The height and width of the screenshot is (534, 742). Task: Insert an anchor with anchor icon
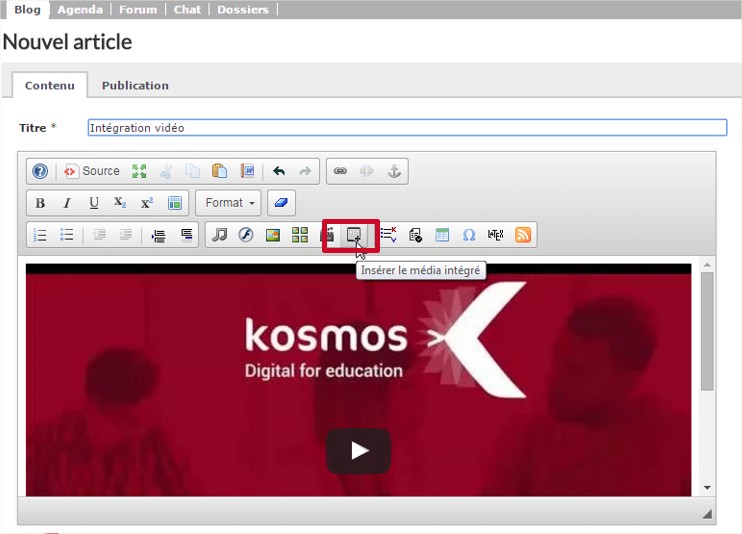coord(394,171)
